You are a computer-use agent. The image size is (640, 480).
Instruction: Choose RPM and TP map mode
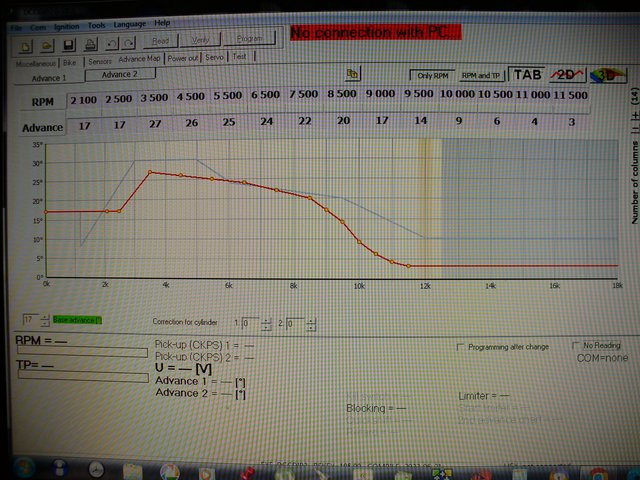click(480, 76)
